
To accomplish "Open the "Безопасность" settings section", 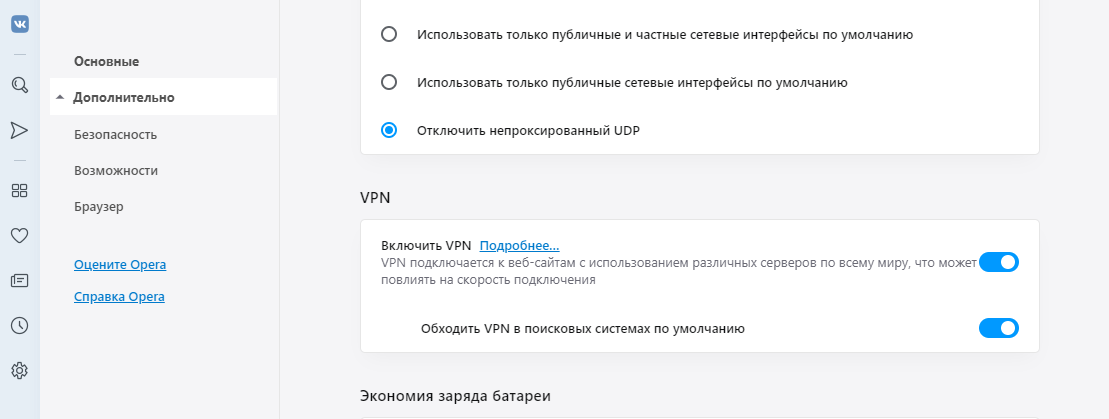I will pyautogui.click(x=115, y=134).
